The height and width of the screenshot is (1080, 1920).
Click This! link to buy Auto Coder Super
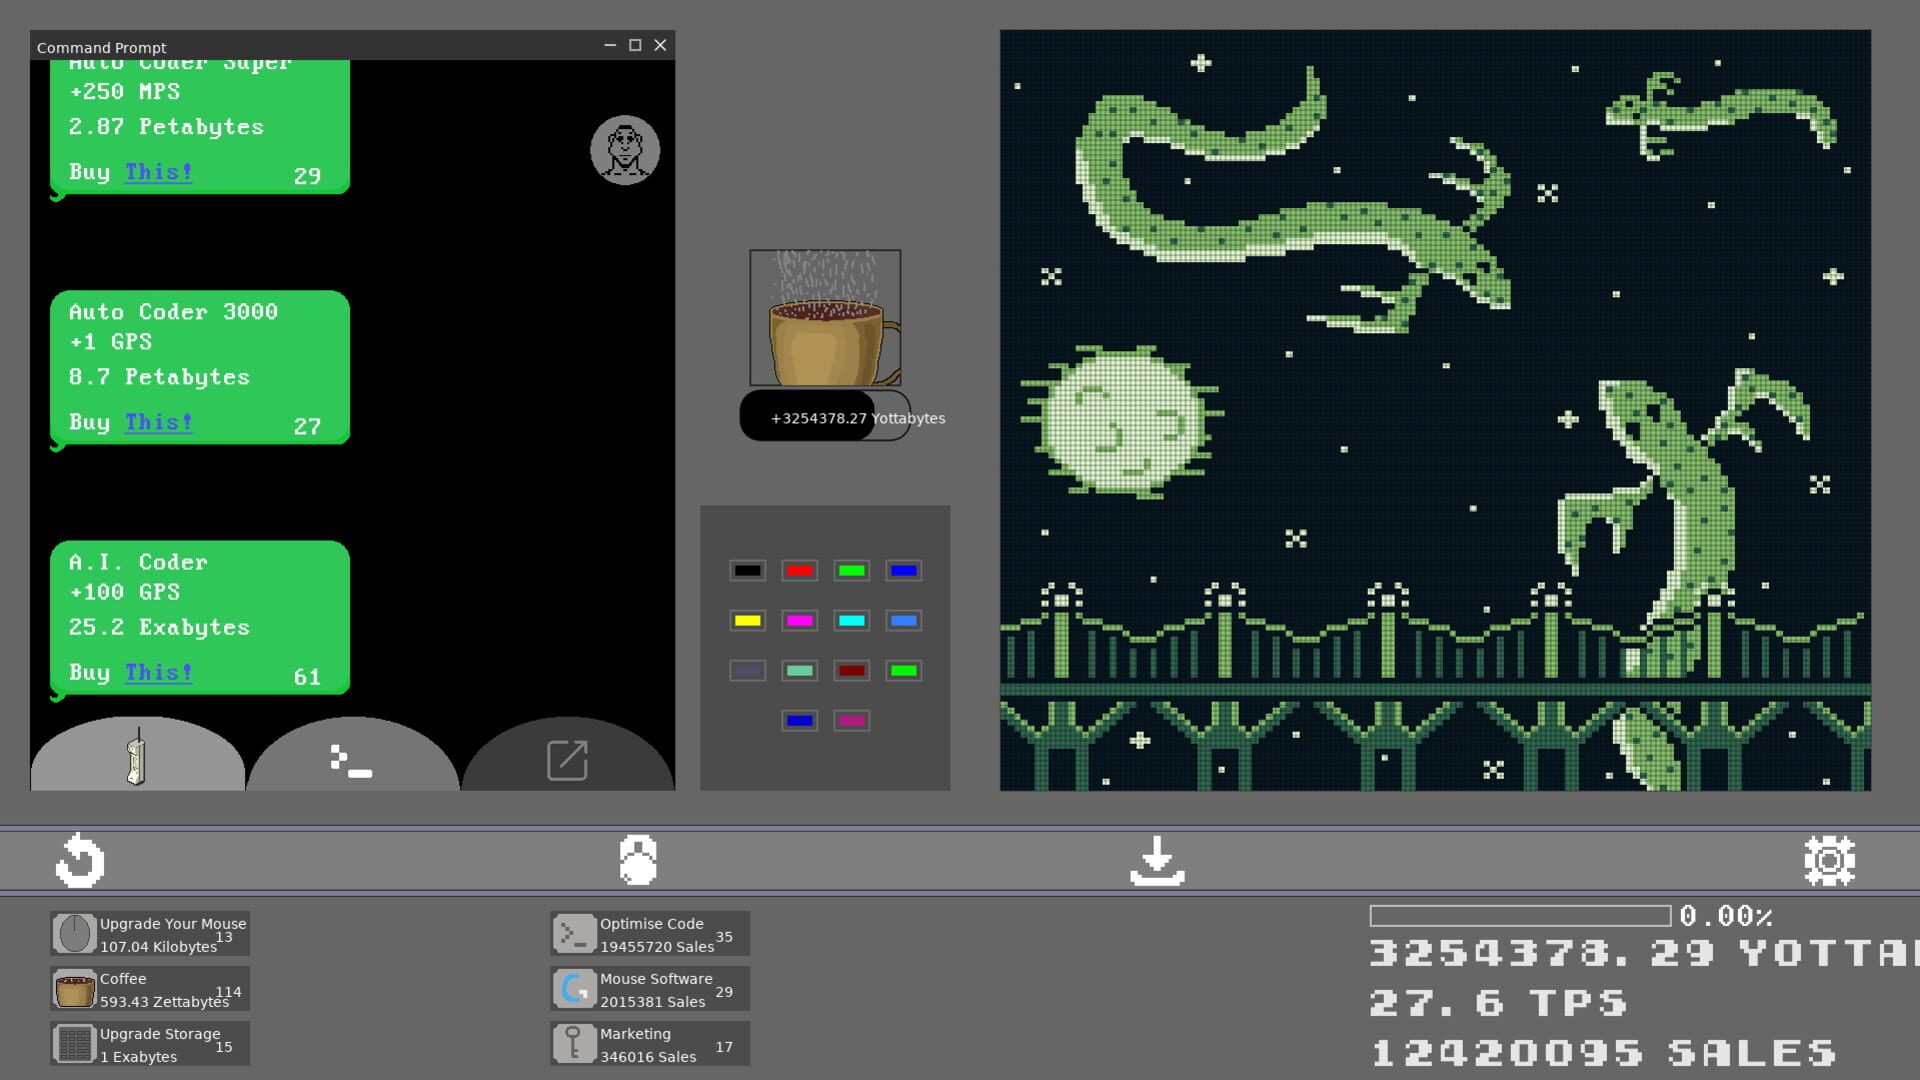coord(157,172)
